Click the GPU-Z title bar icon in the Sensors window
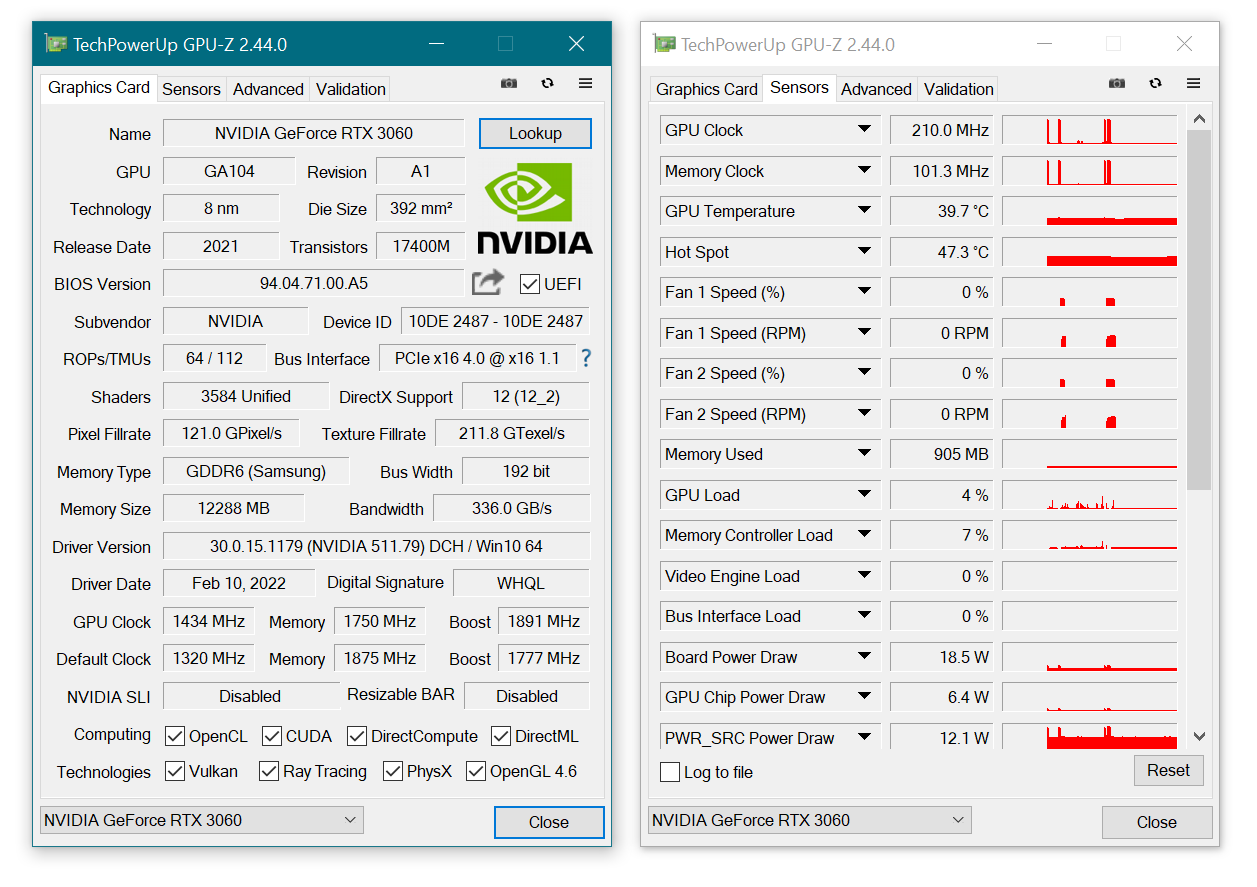The height and width of the screenshot is (887, 1257). [x=664, y=44]
